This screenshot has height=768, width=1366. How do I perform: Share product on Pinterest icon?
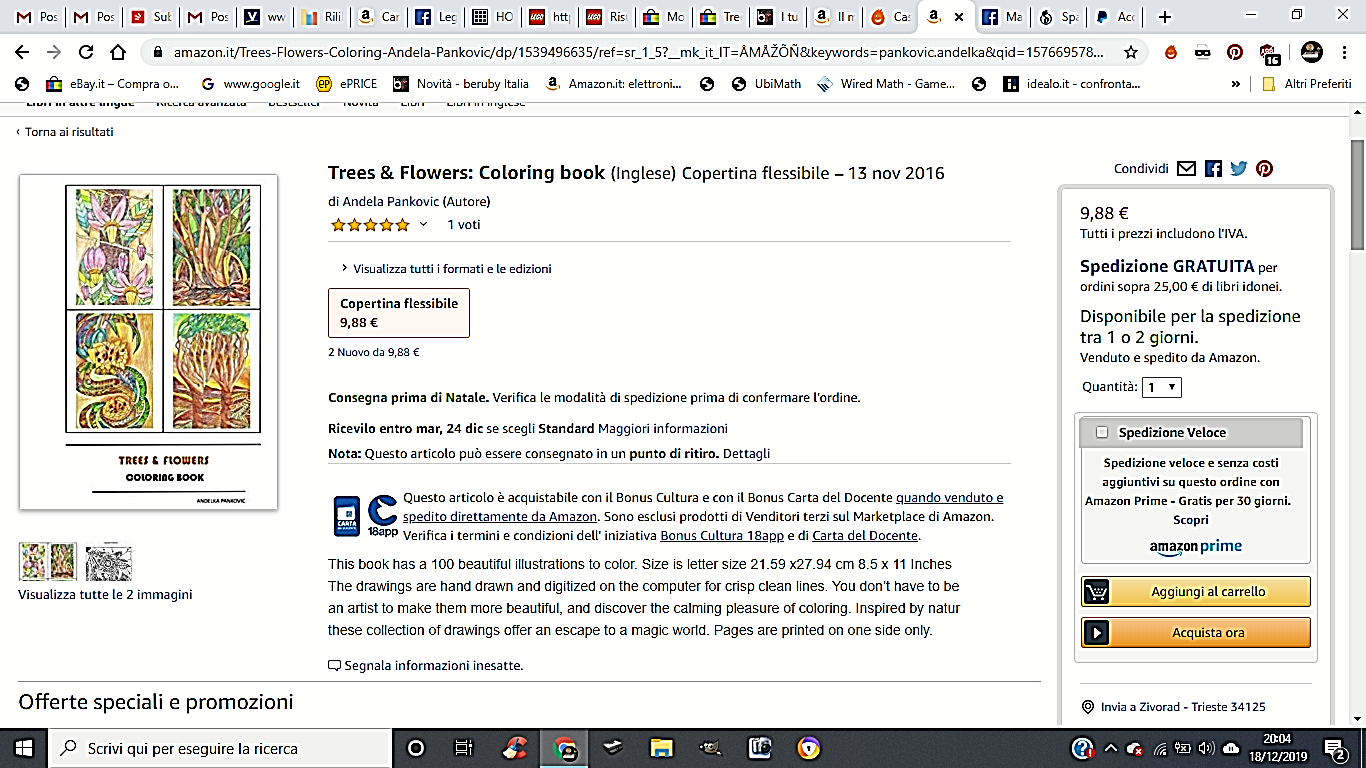[1265, 169]
